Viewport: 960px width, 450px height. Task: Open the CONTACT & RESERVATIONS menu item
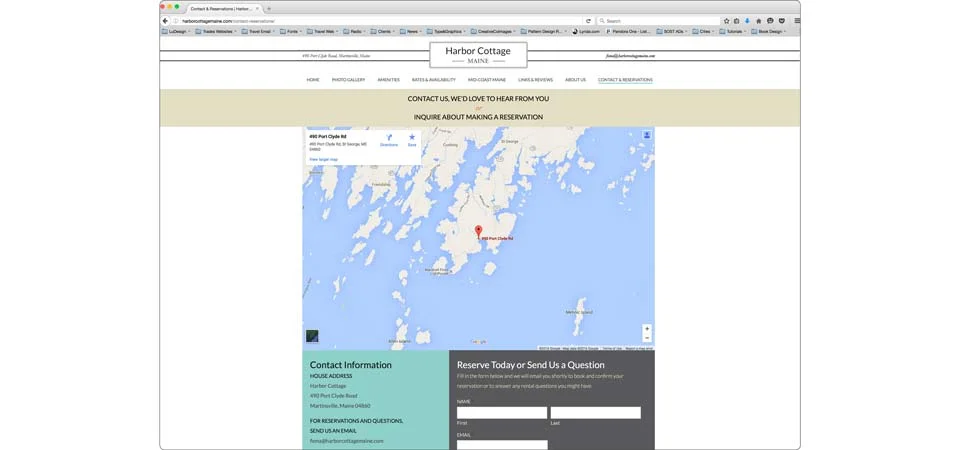tap(625, 80)
